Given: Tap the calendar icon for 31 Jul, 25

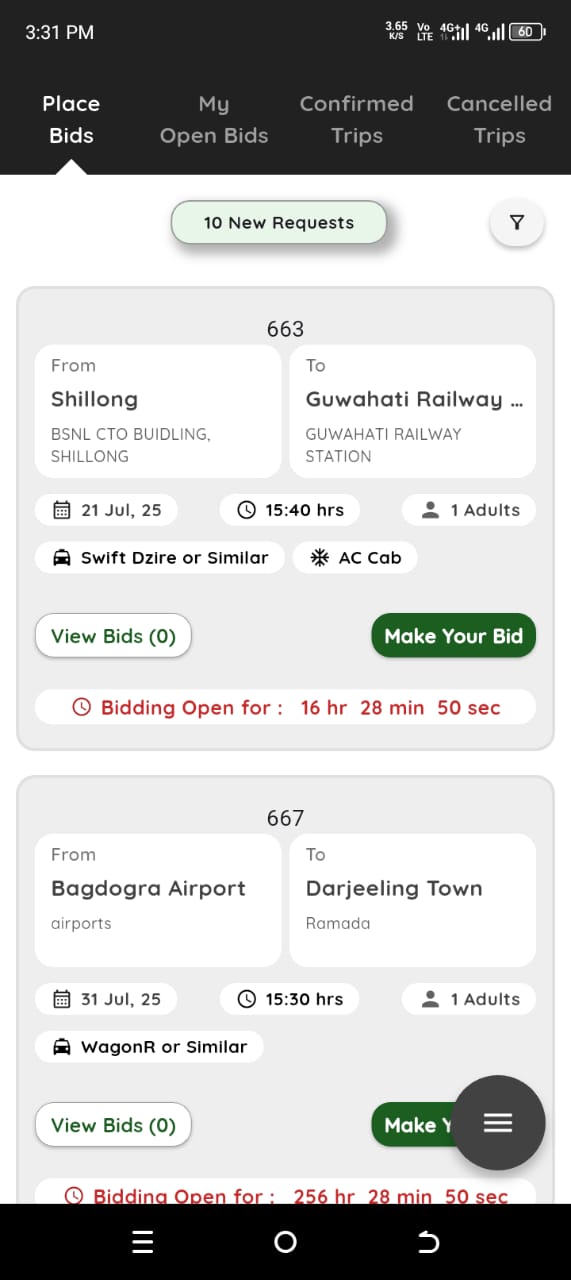Looking at the screenshot, I should (62, 999).
